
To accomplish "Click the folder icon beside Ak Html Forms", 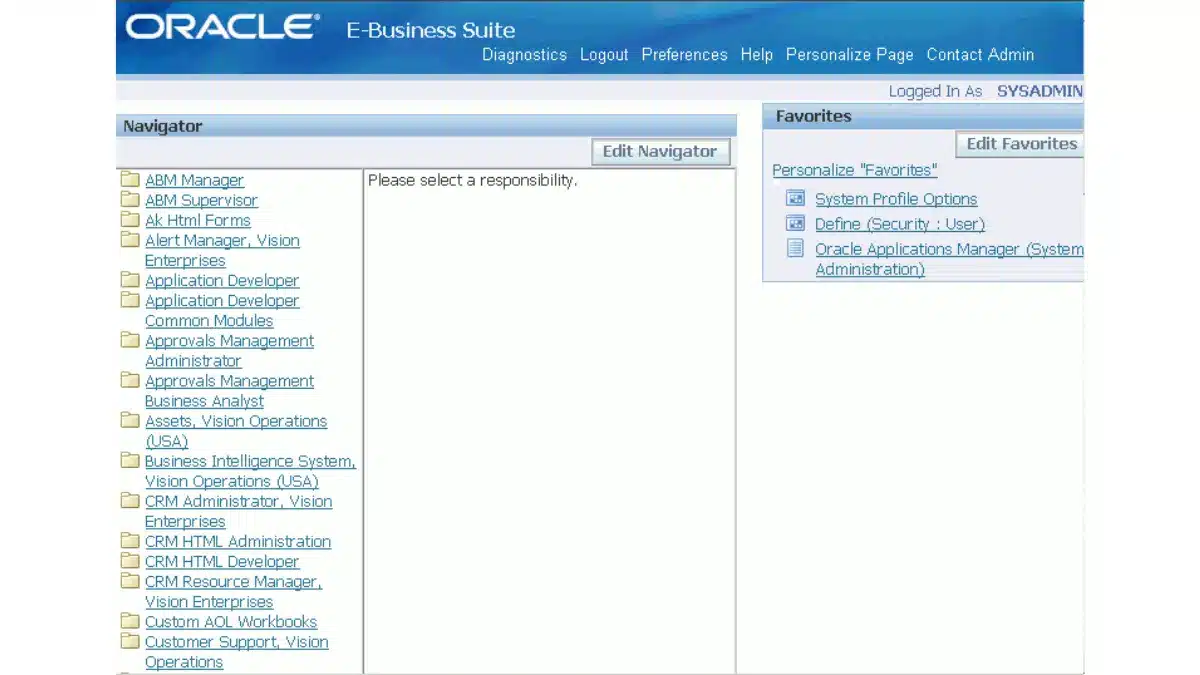I will (x=130, y=220).
